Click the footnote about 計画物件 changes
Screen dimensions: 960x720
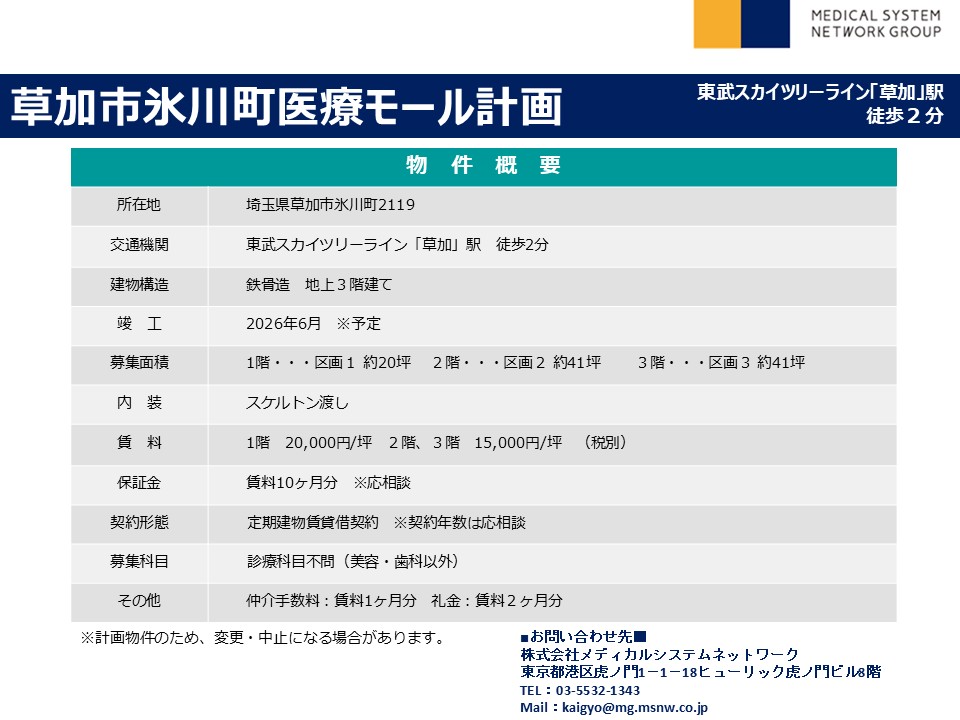[262, 637]
